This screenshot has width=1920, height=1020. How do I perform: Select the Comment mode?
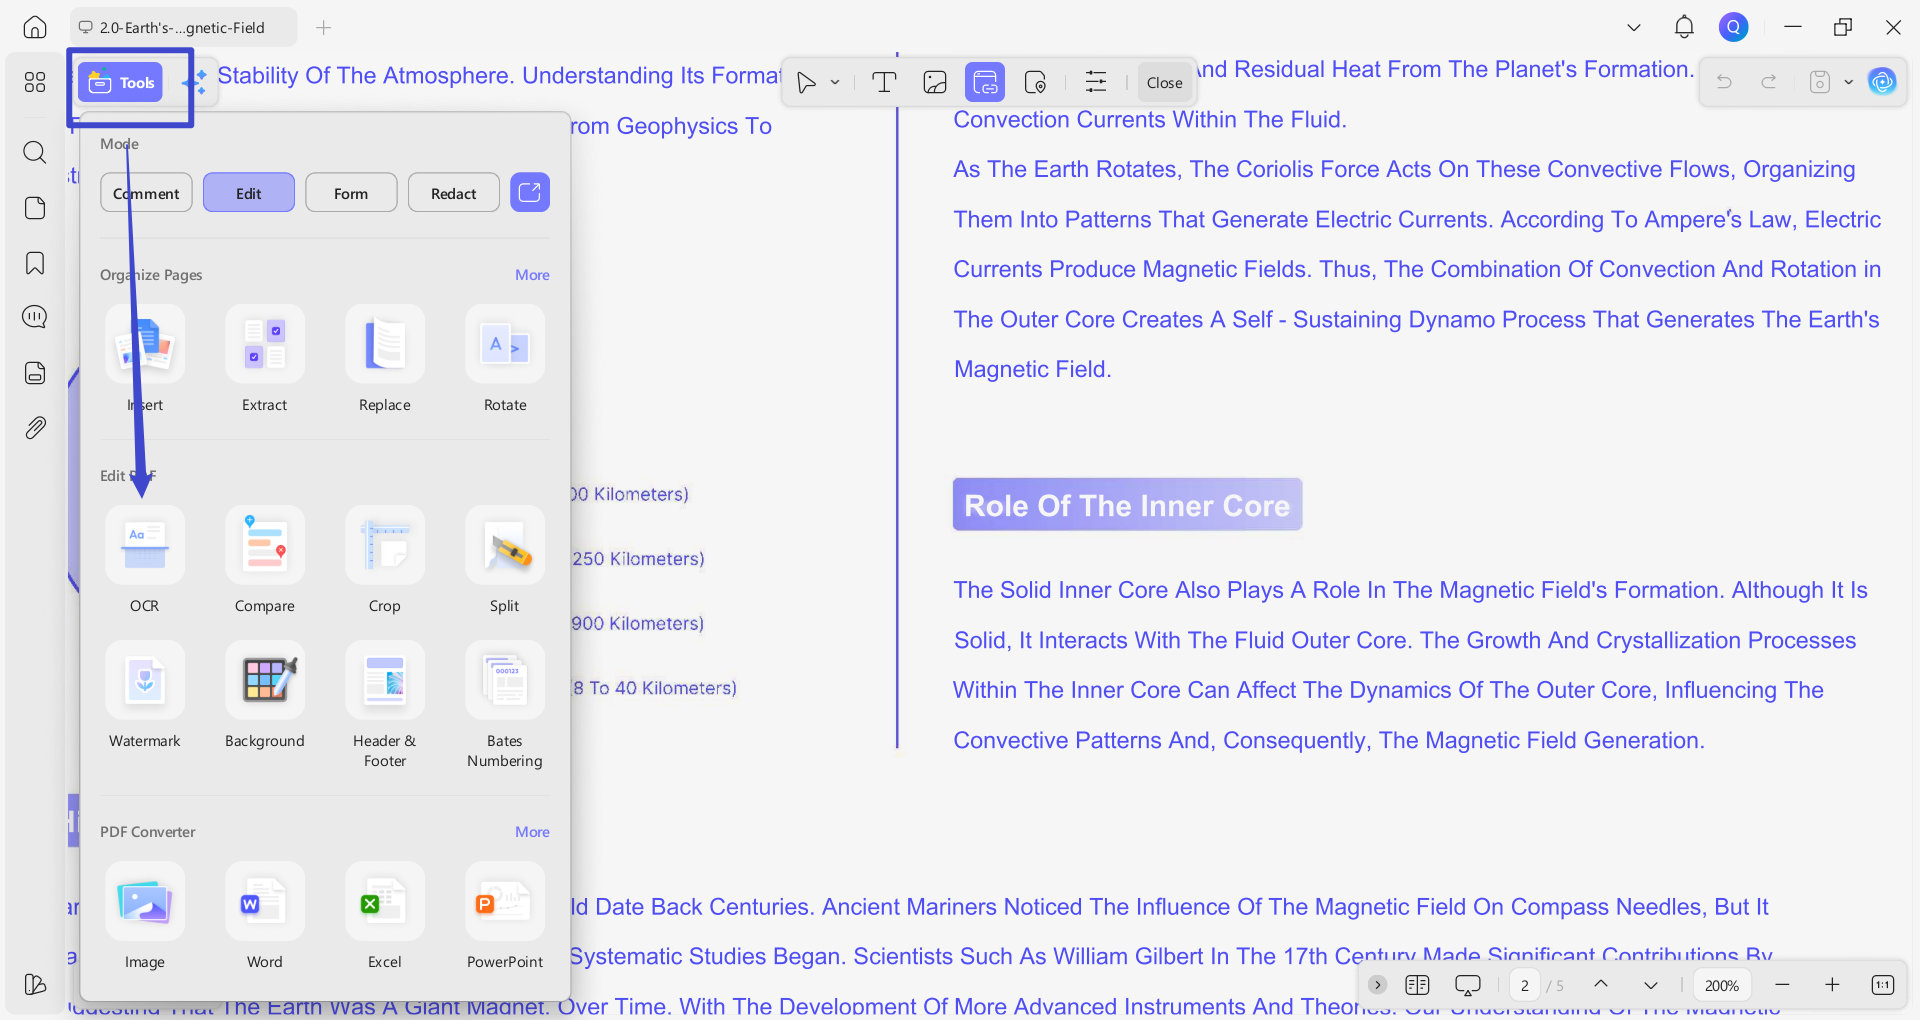(x=146, y=193)
